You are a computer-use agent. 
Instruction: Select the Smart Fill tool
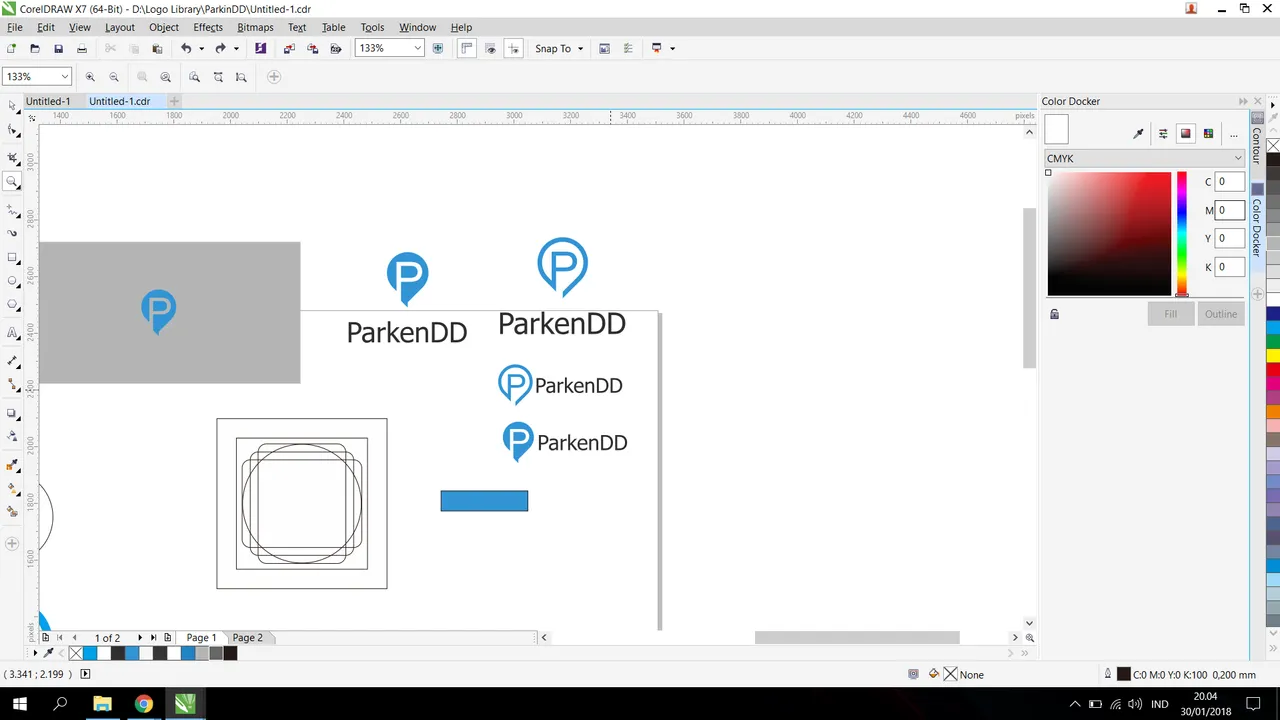coord(12,511)
